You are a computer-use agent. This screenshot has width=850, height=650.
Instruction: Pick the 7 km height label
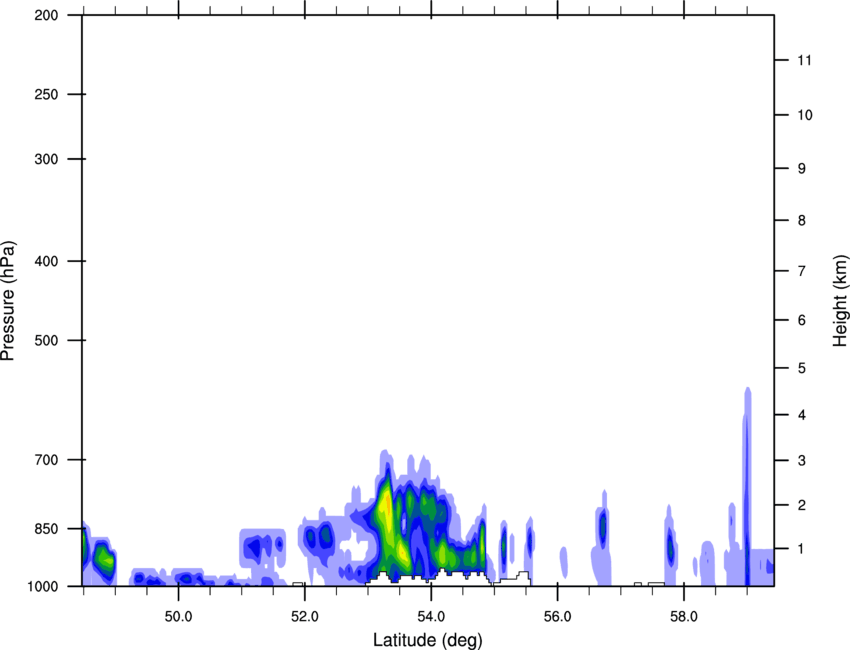click(802, 271)
